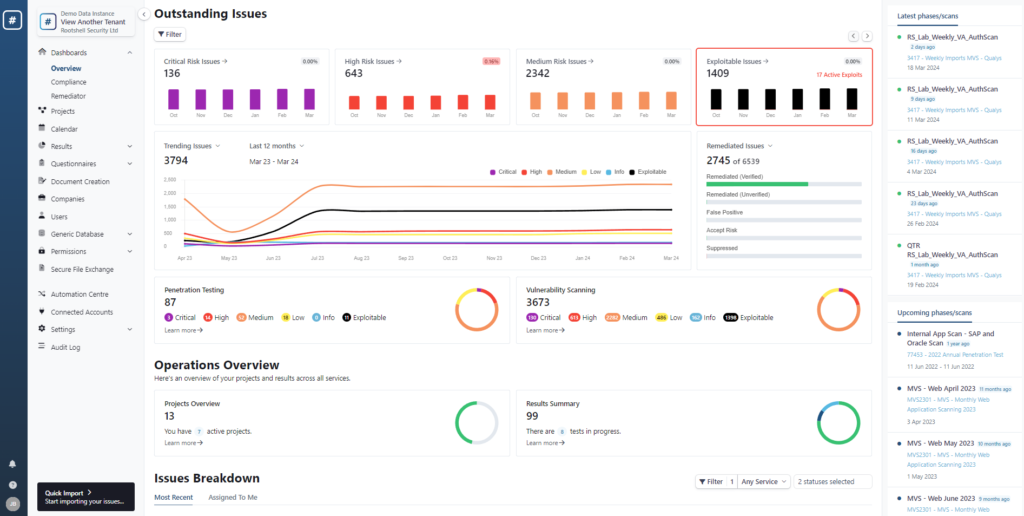Click the Filter button under Outstanding Issues
Viewport: 1024px width, 516px height.
(169, 35)
